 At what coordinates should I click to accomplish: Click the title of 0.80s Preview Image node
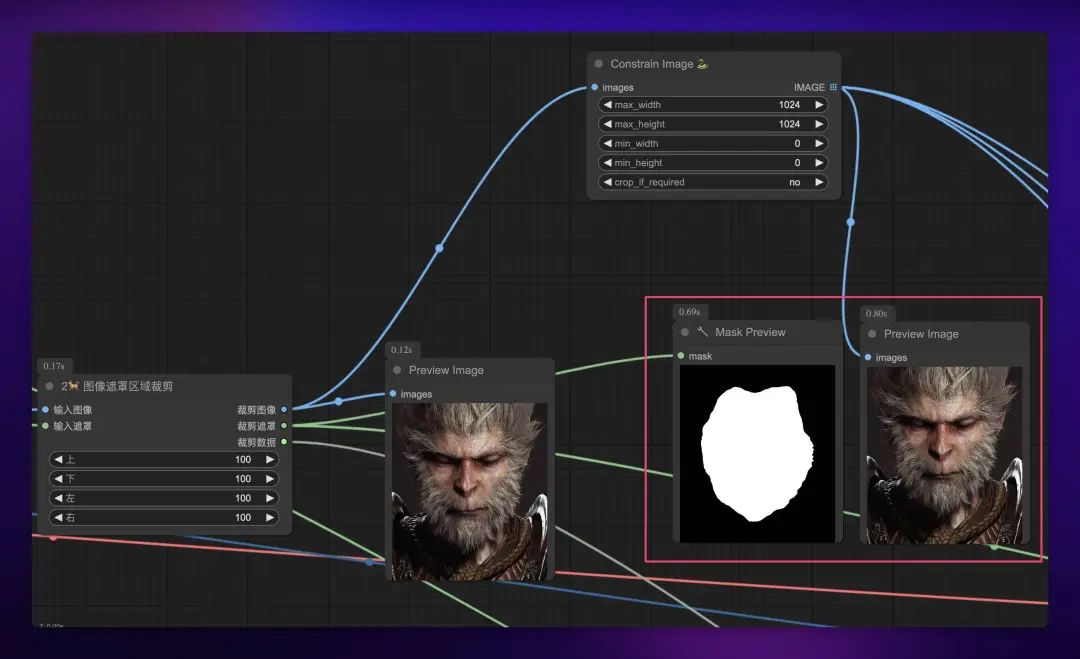pos(921,334)
